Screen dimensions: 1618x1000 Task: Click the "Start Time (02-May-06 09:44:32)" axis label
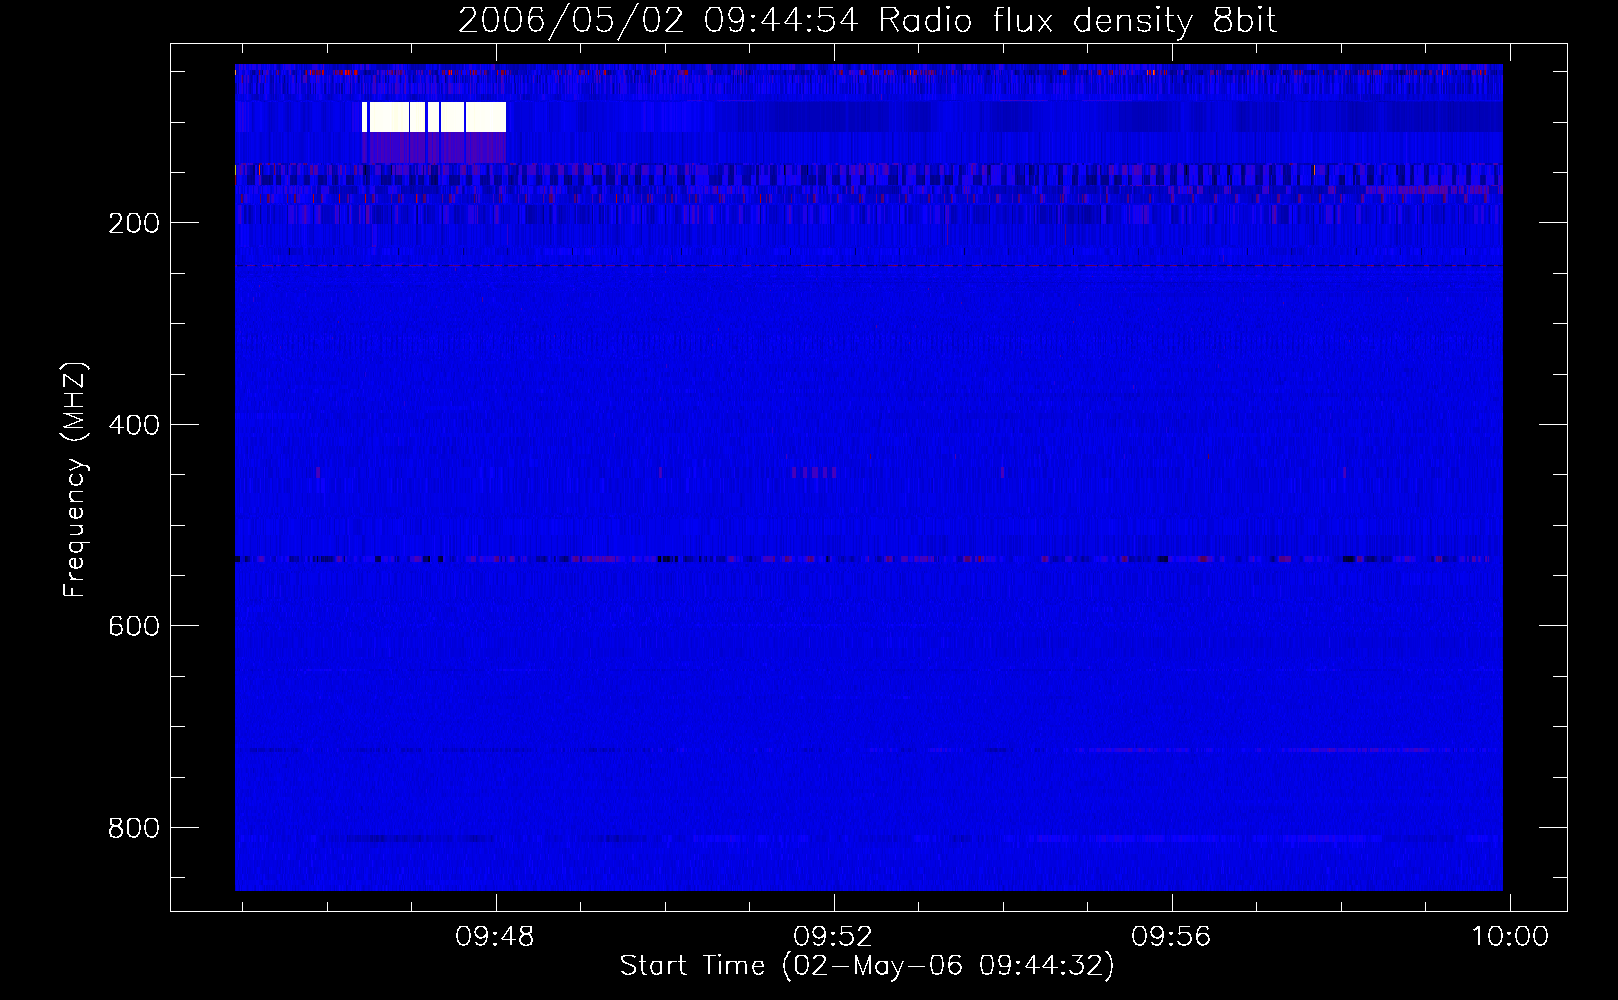click(x=867, y=966)
